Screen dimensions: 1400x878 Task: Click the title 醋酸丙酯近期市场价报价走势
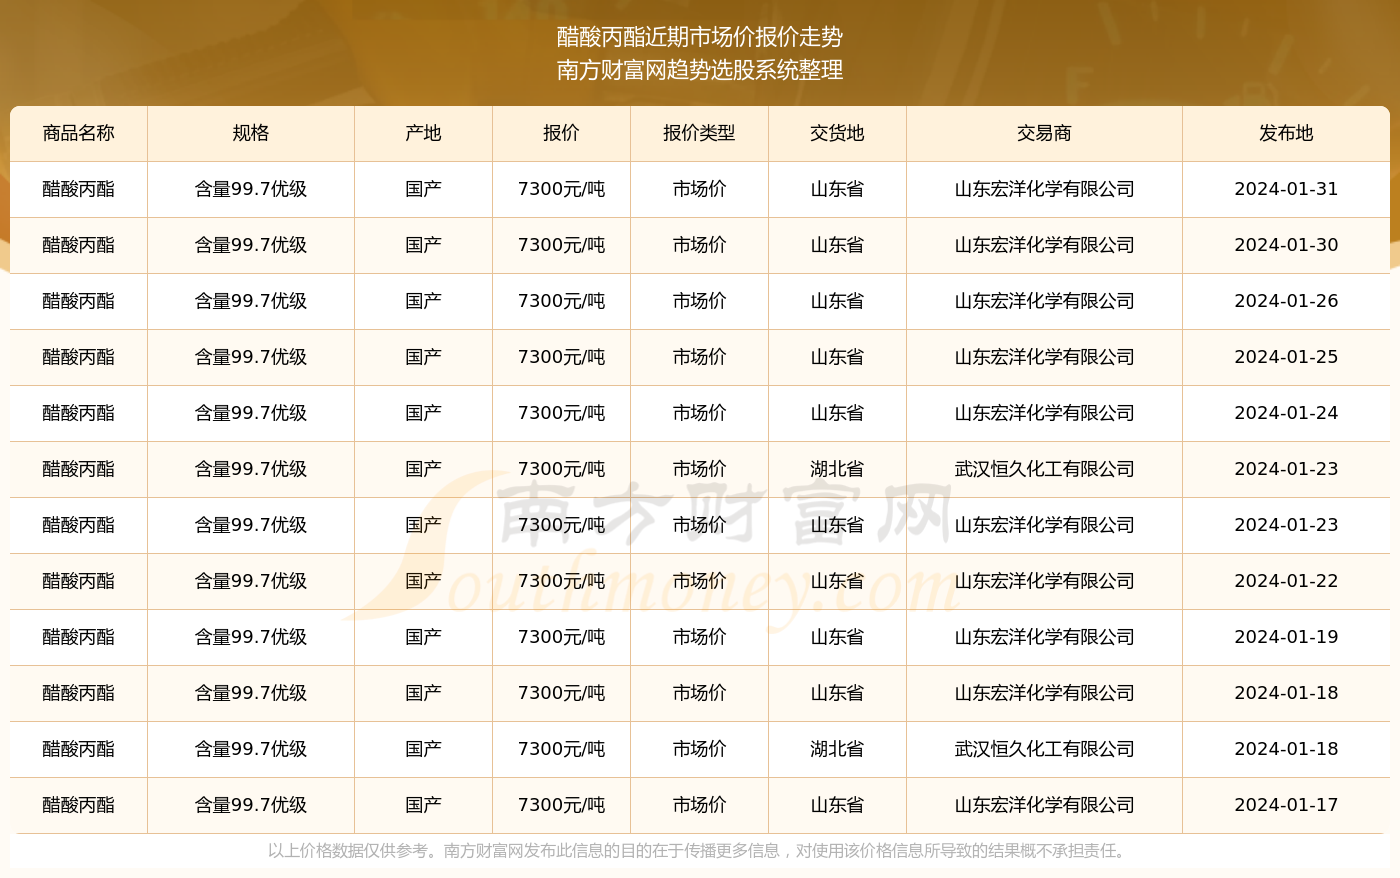[700, 37]
